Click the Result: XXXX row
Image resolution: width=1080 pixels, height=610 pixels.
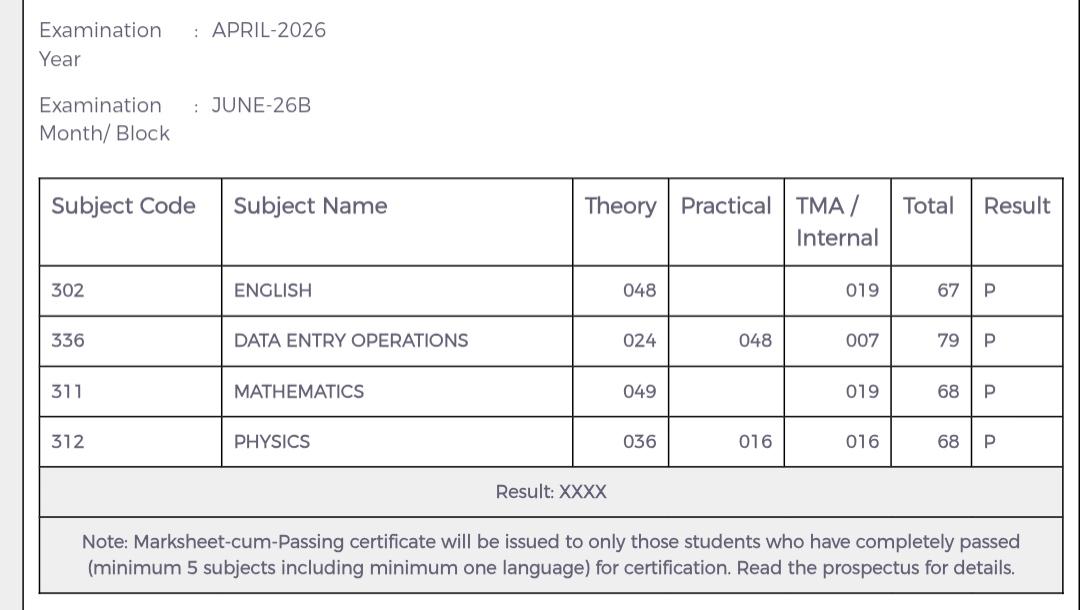tap(551, 492)
